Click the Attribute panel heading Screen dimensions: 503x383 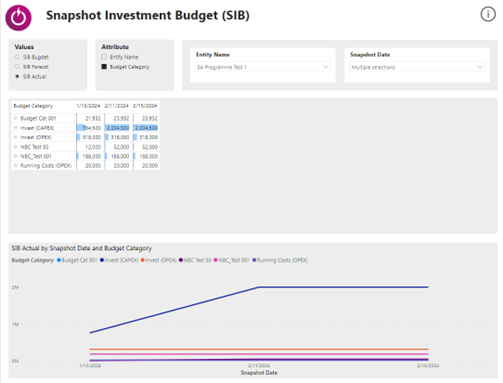pyautogui.click(x=115, y=47)
